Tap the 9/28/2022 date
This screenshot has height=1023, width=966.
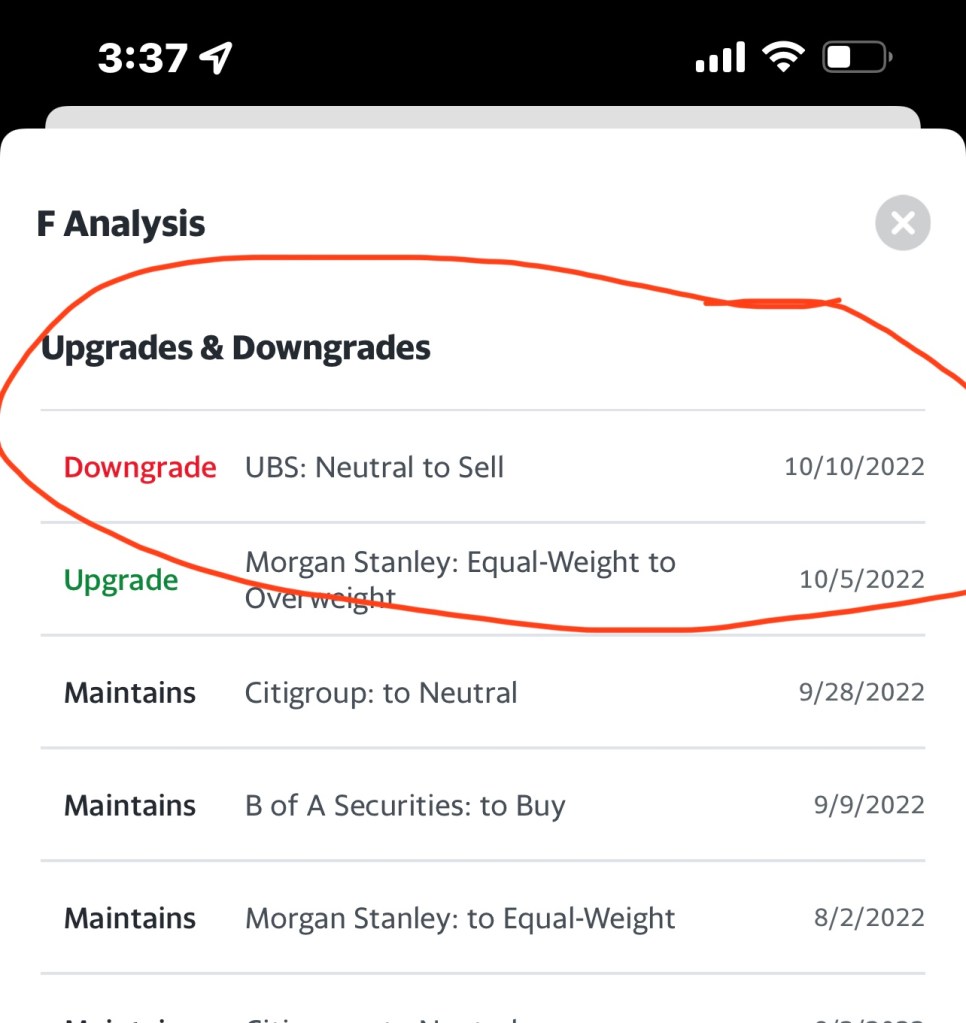click(862, 693)
